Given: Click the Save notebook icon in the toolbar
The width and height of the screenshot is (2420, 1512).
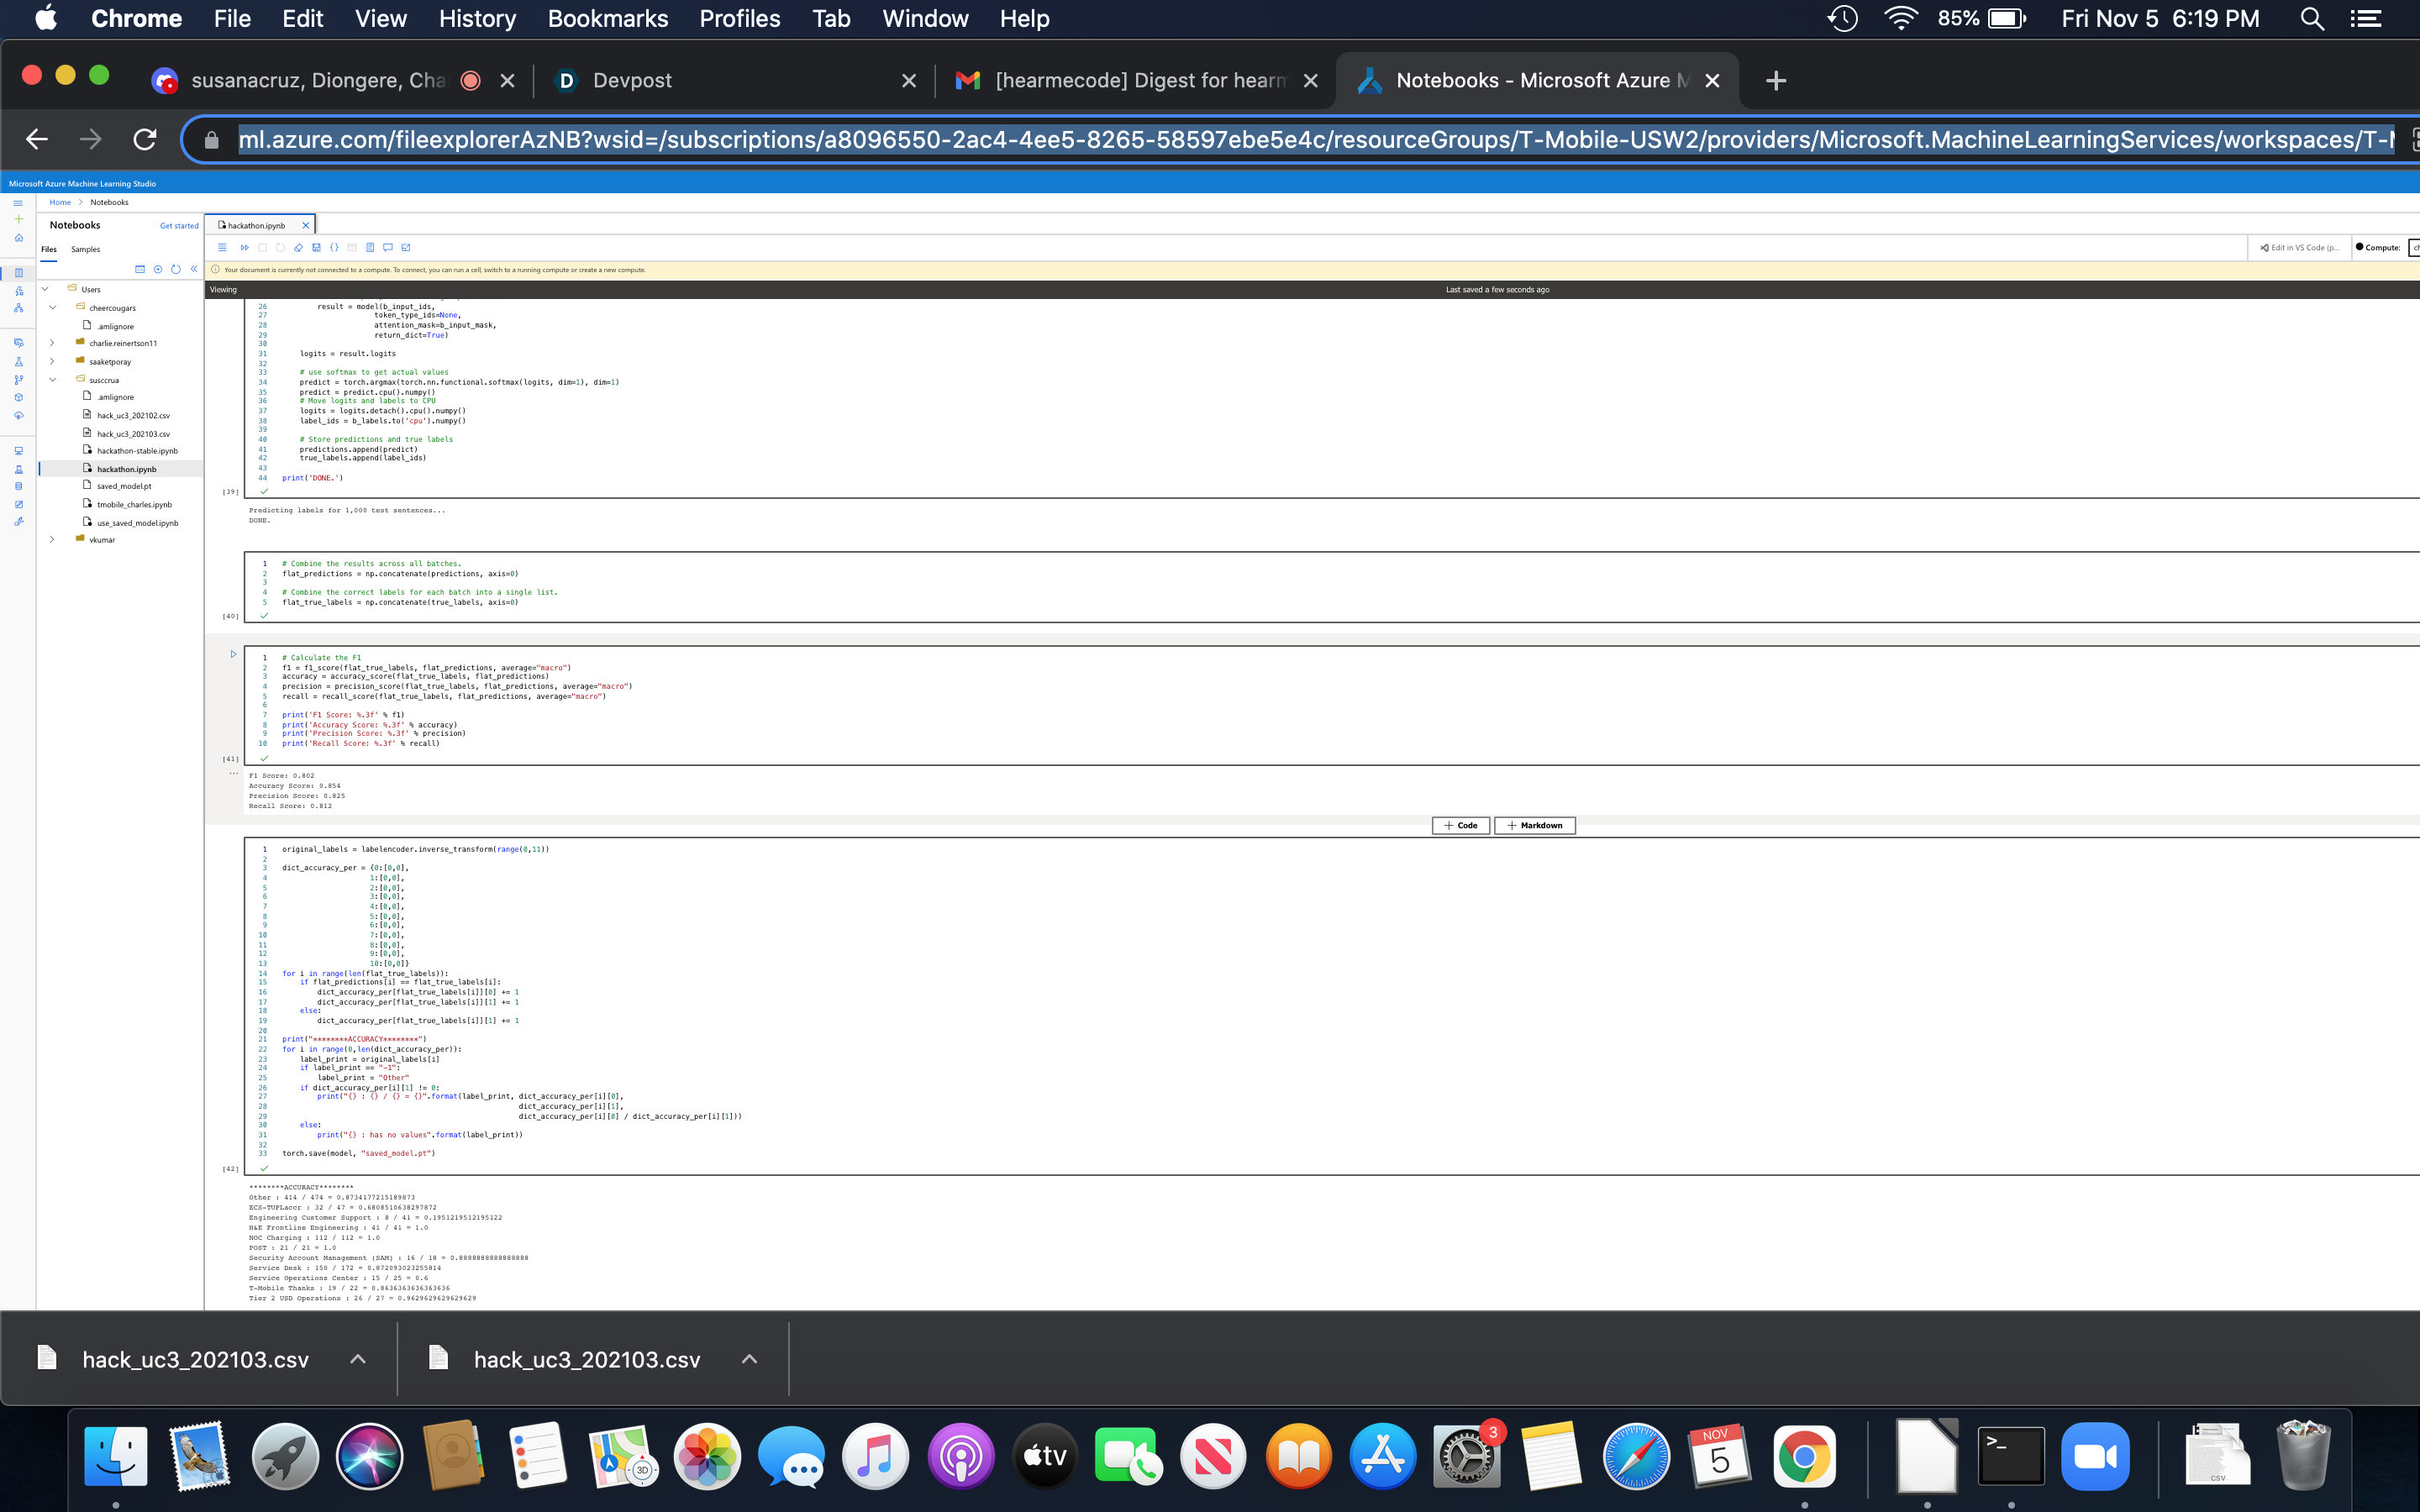Looking at the screenshot, I should (316, 247).
